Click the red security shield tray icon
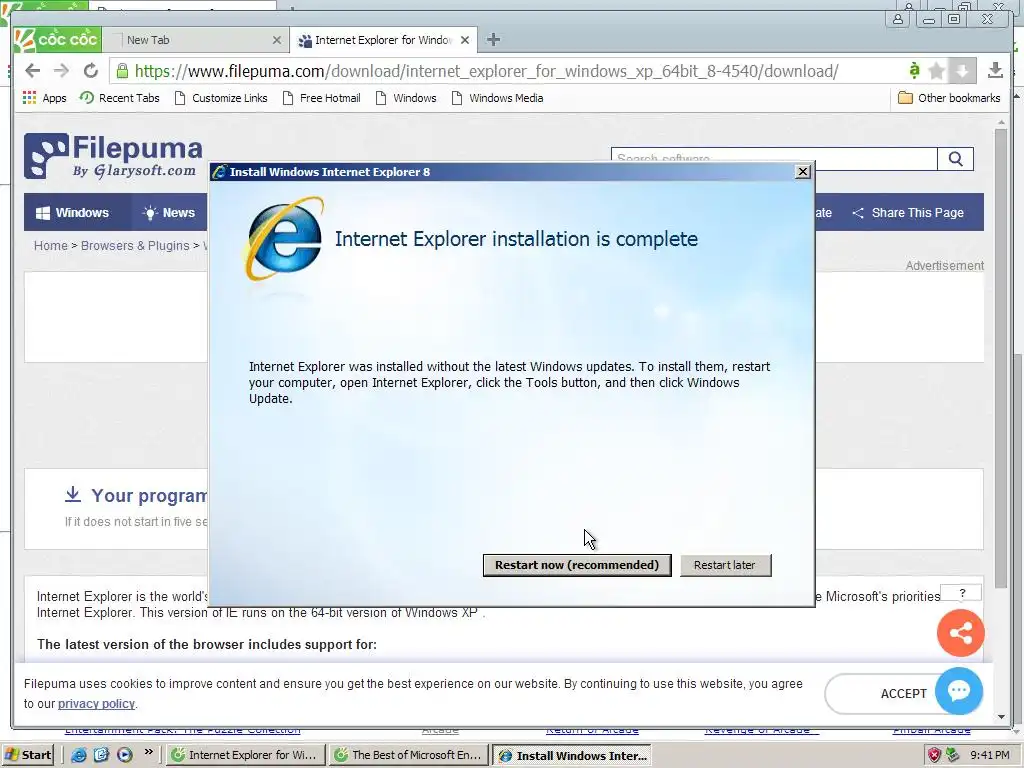 [x=934, y=755]
